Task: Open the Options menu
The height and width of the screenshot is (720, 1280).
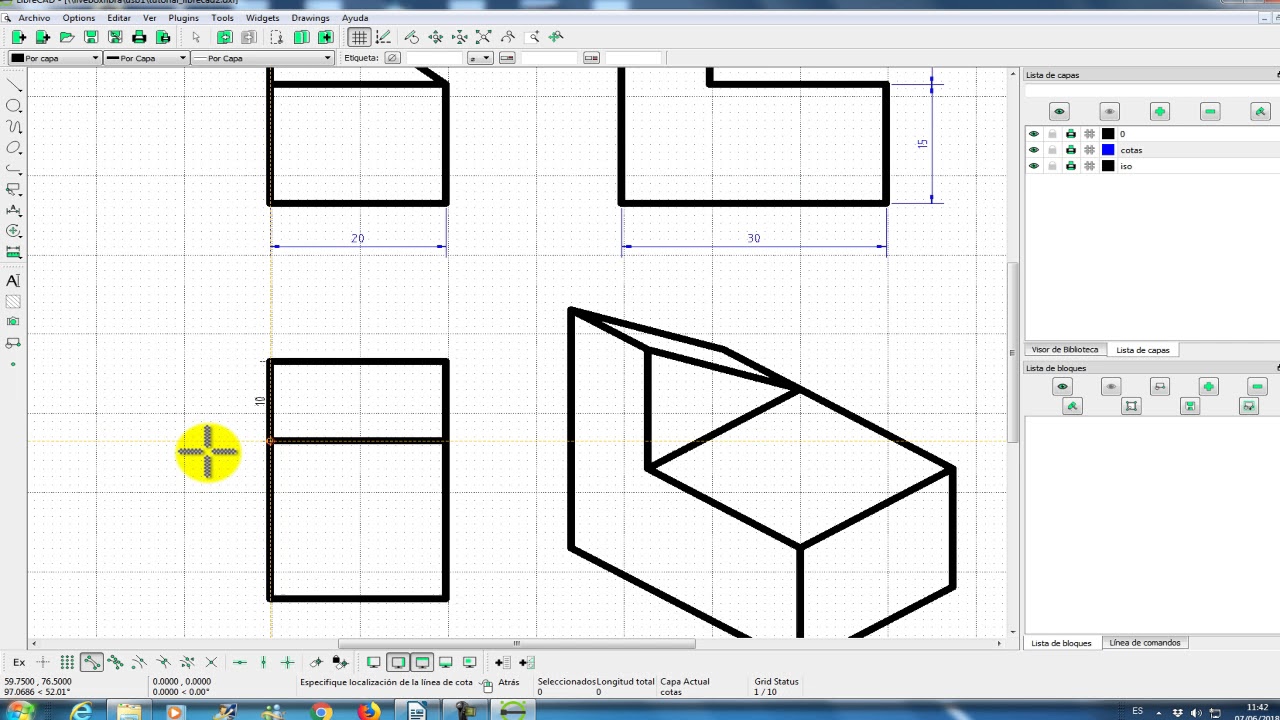Action: point(79,18)
